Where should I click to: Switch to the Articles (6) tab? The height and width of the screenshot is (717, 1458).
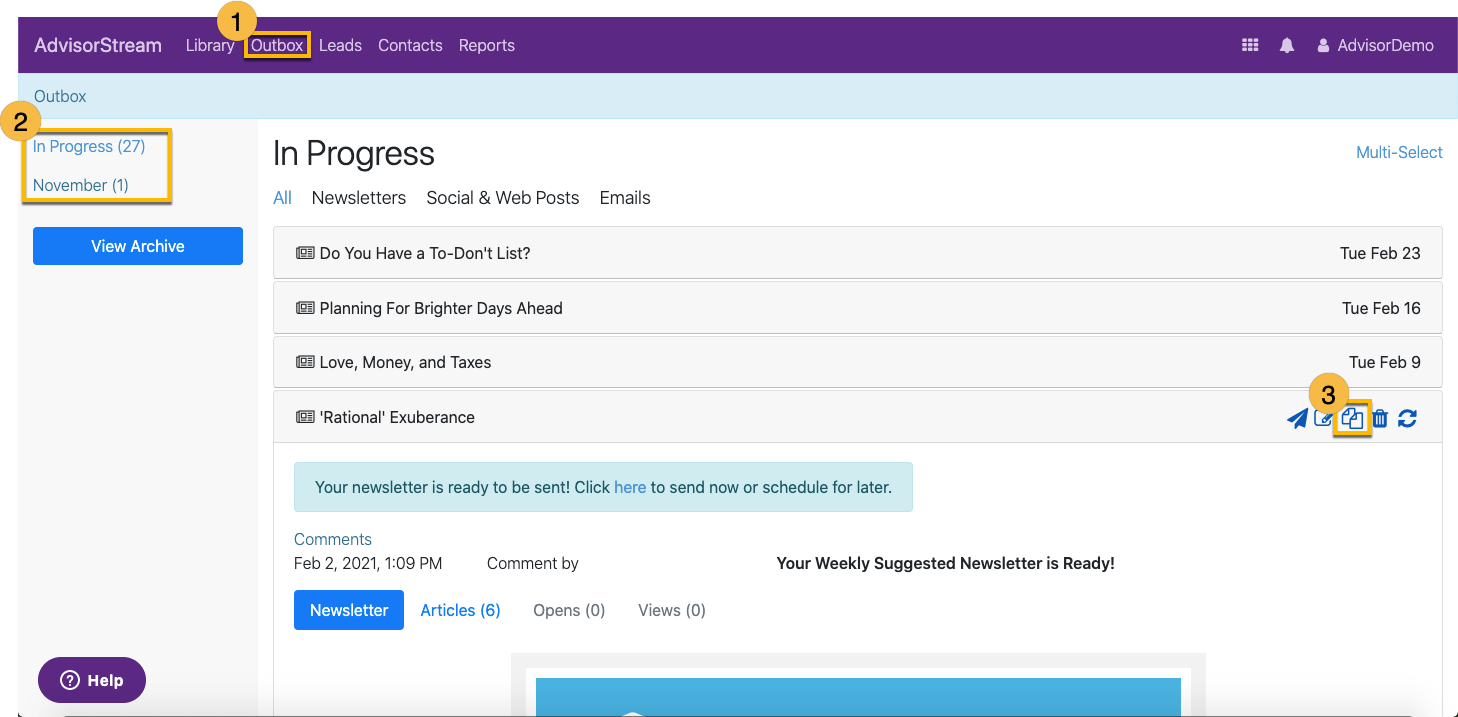pyautogui.click(x=460, y=610)
